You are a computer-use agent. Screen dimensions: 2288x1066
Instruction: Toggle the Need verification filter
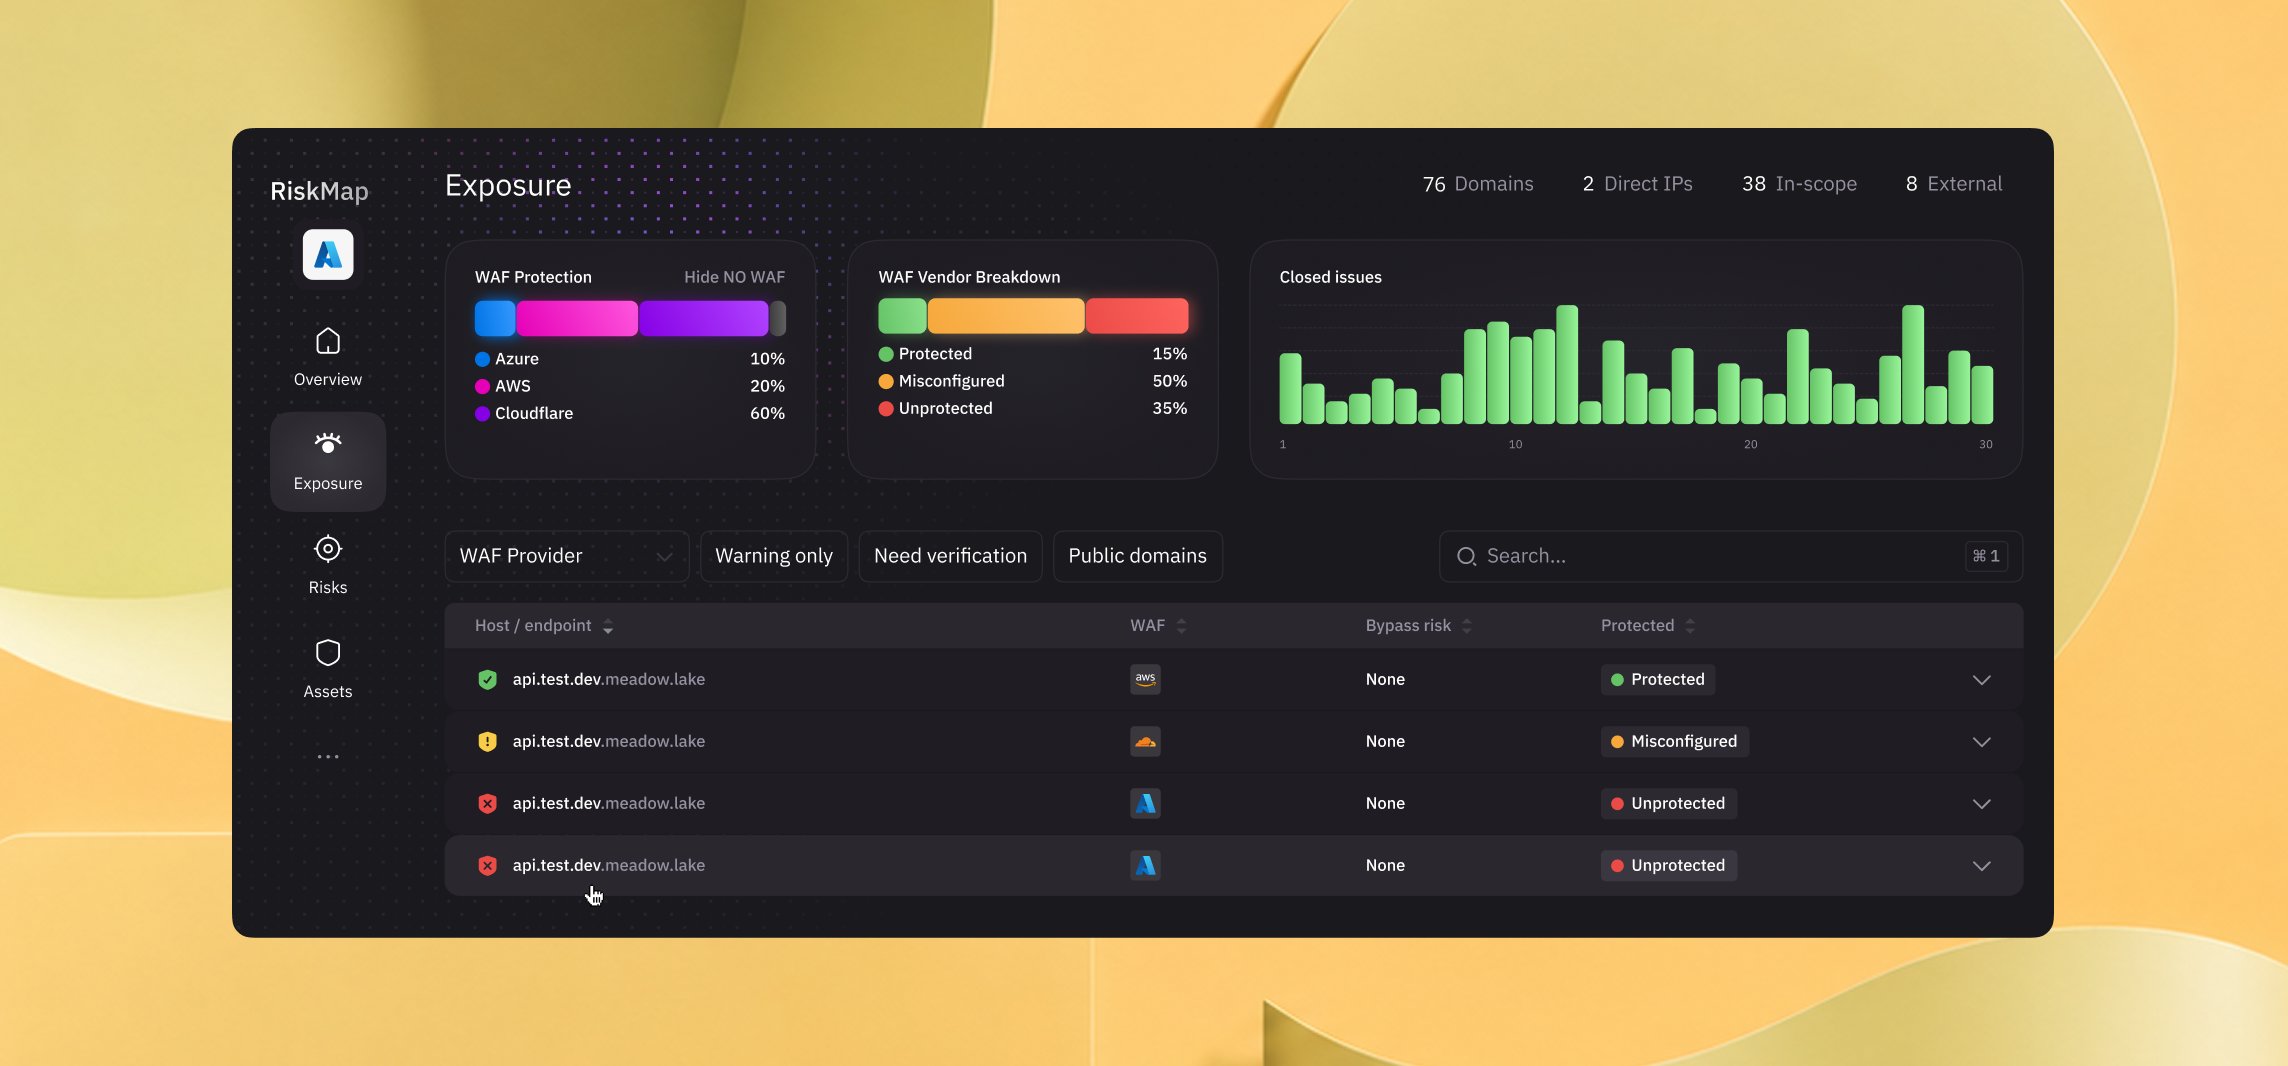(x=950, y=556)
